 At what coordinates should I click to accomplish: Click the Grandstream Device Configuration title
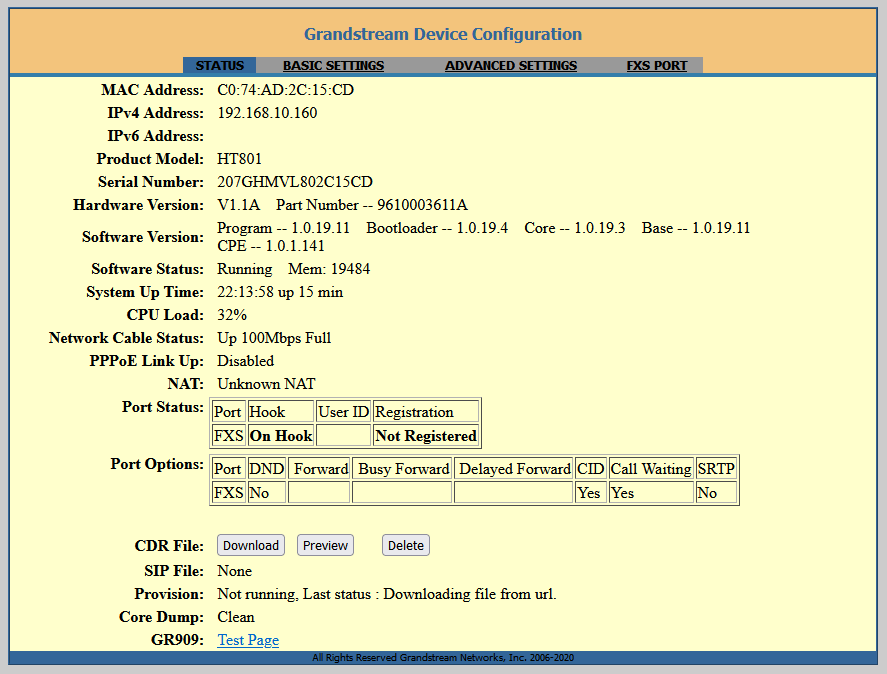443,34
